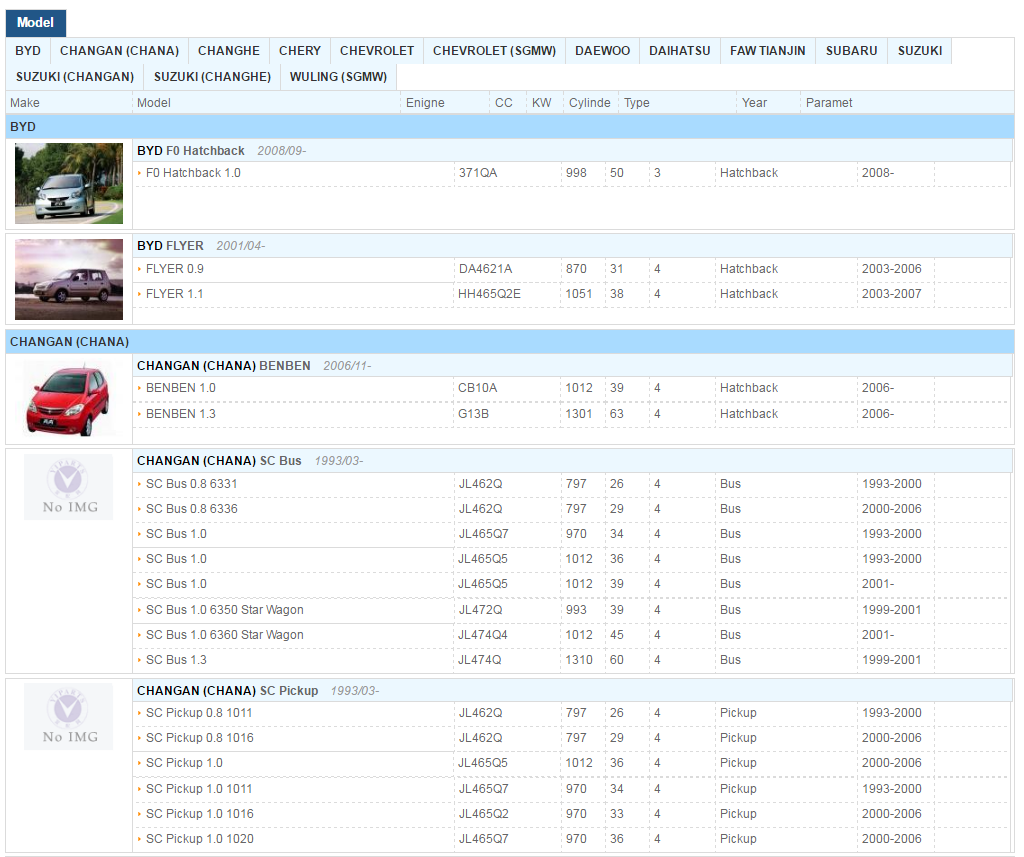Click engine code JL472Q
1024x857 pixels.
coord(480,610)
